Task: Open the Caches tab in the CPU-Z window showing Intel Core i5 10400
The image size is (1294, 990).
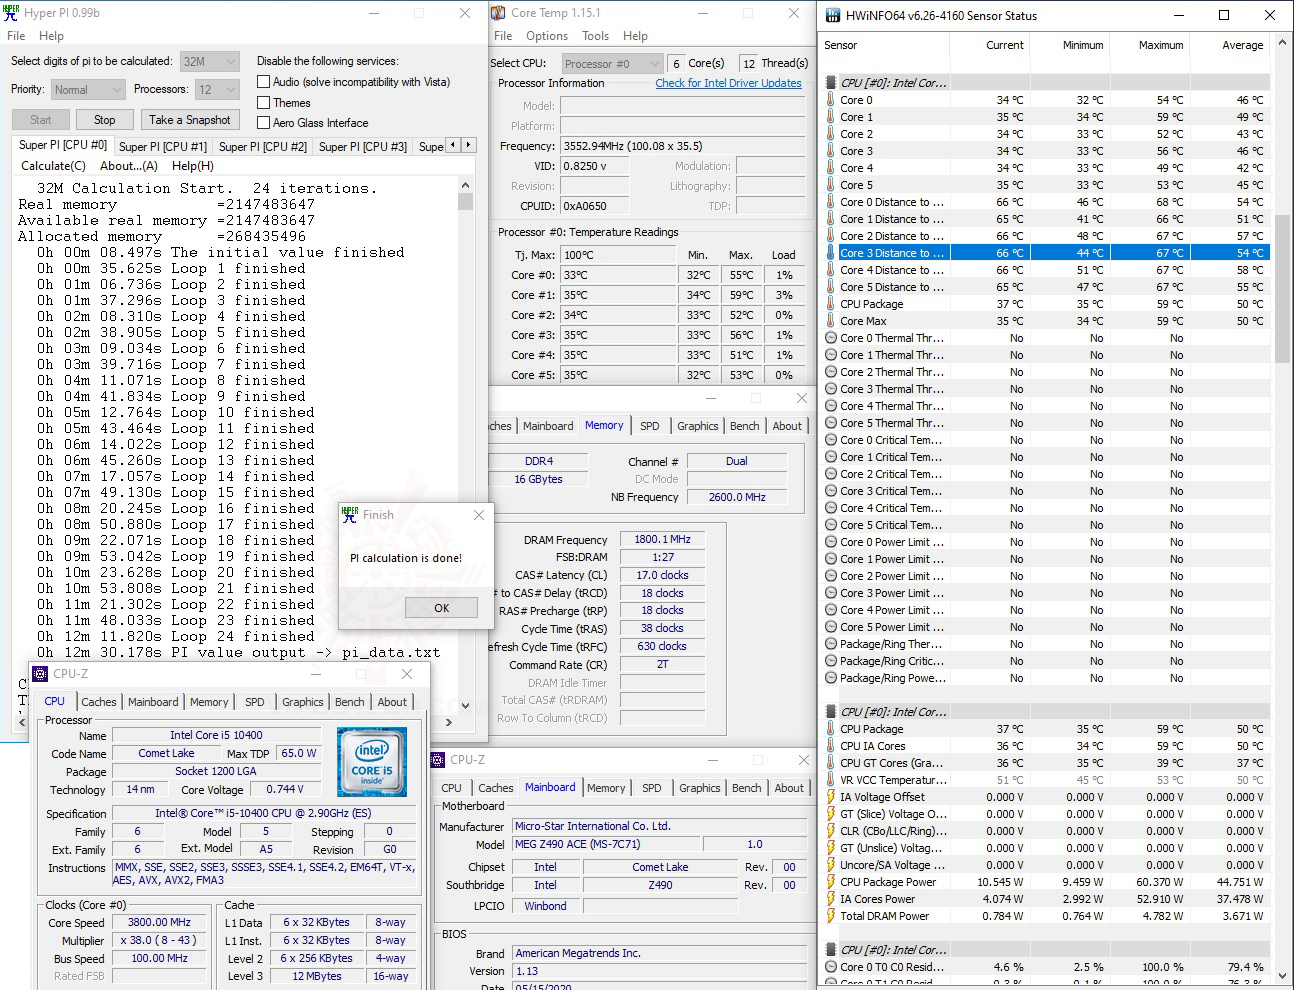Action: (99, 702)
